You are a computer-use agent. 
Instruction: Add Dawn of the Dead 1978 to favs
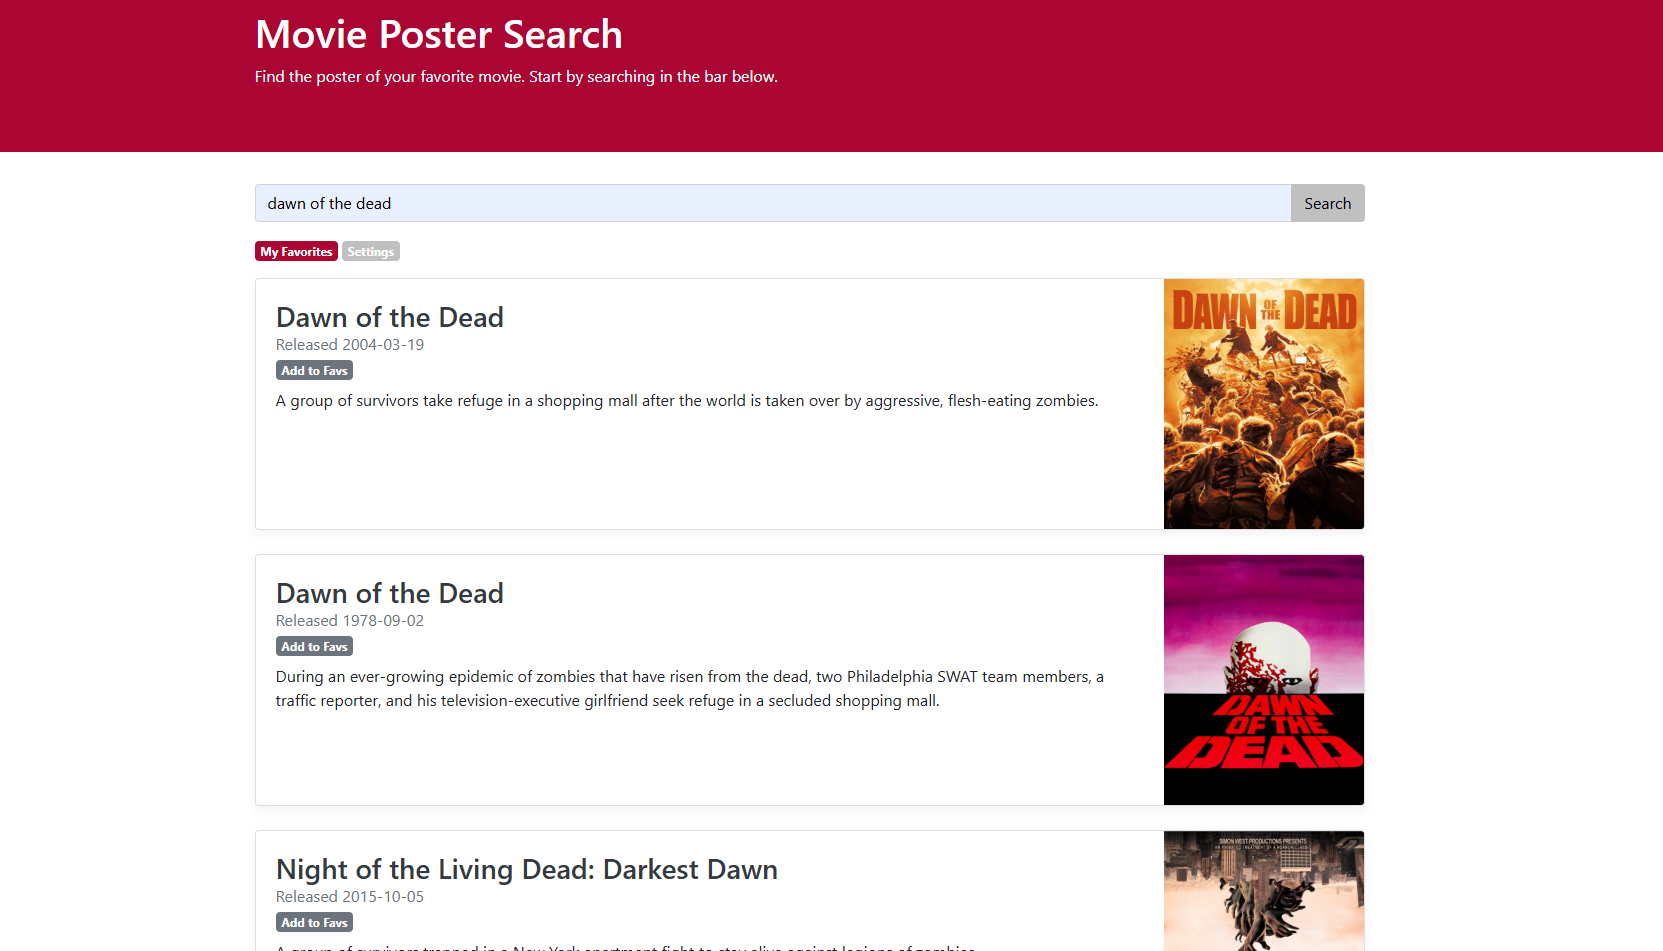[314, 646]
